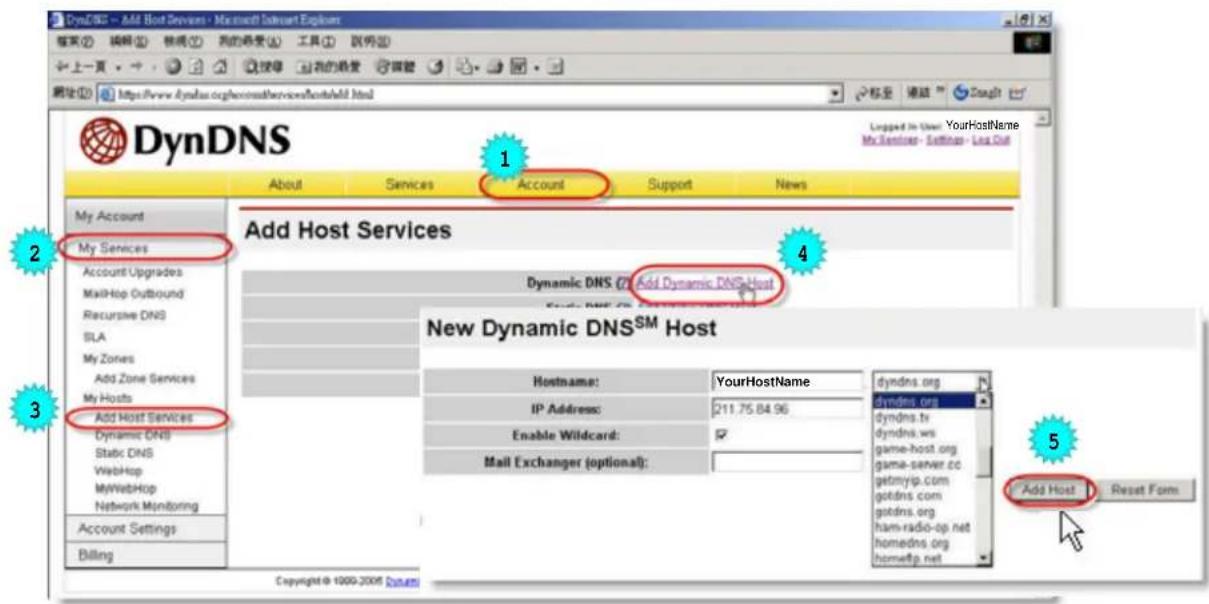Click the IP Address input field
This screenshot has width=1209, height=604.
pyautogui.click(x=787, y=409)
